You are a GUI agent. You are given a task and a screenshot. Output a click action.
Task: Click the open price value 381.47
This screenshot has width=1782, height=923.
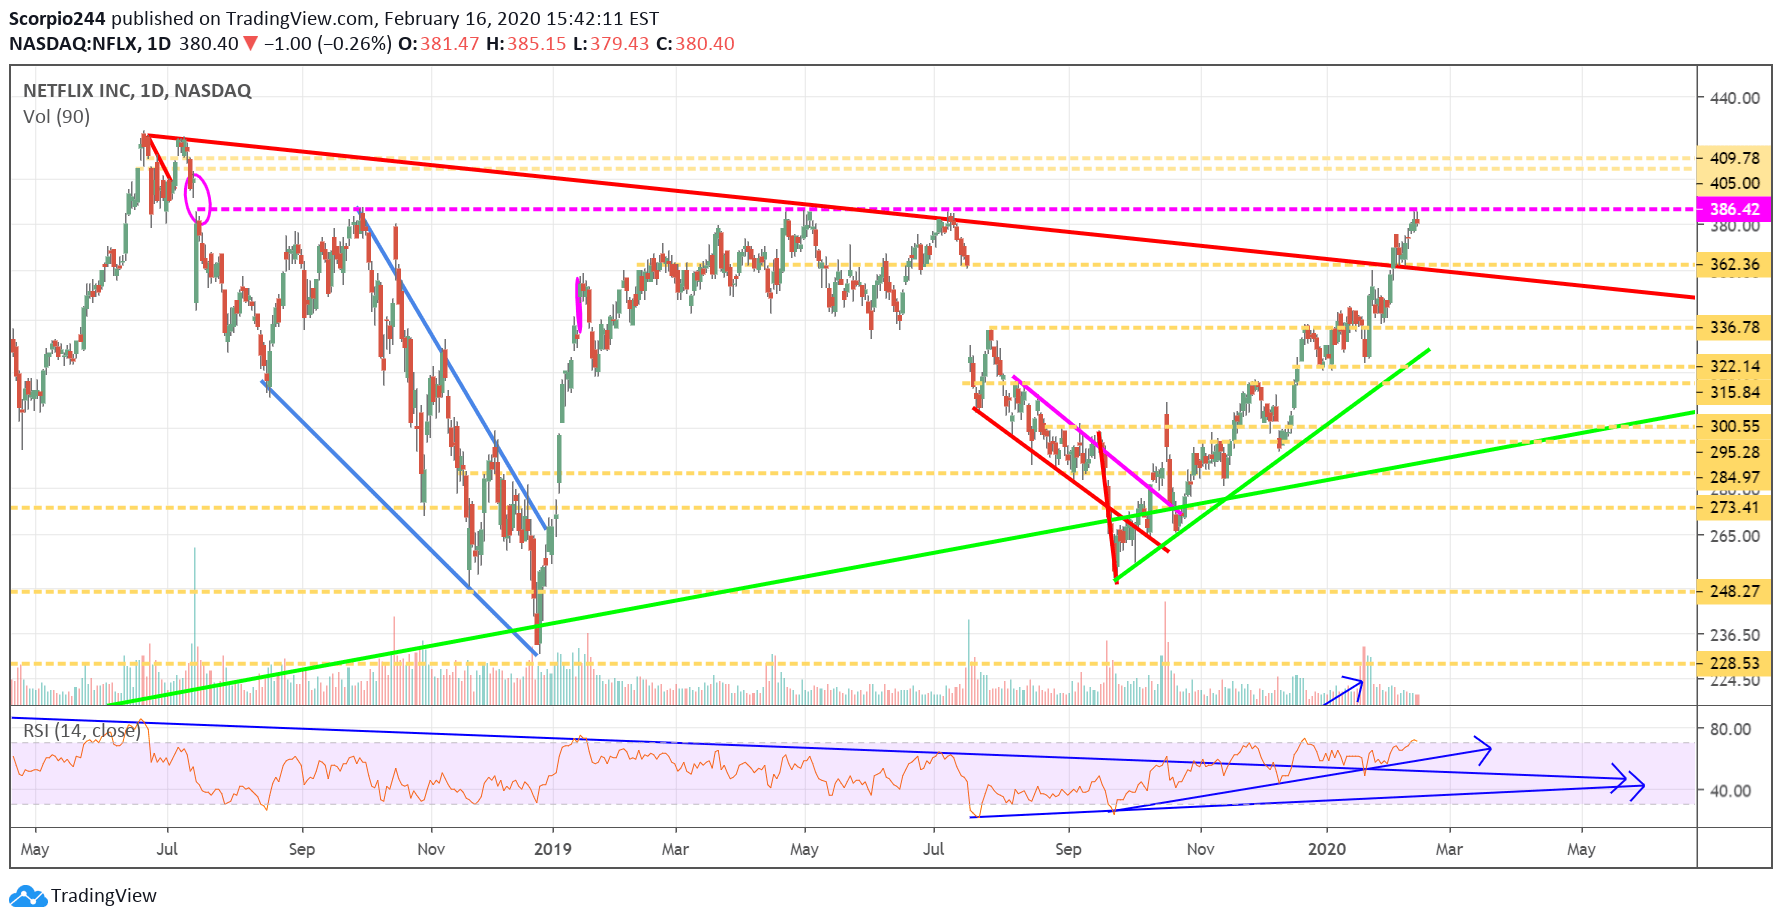tap(450, 44)
